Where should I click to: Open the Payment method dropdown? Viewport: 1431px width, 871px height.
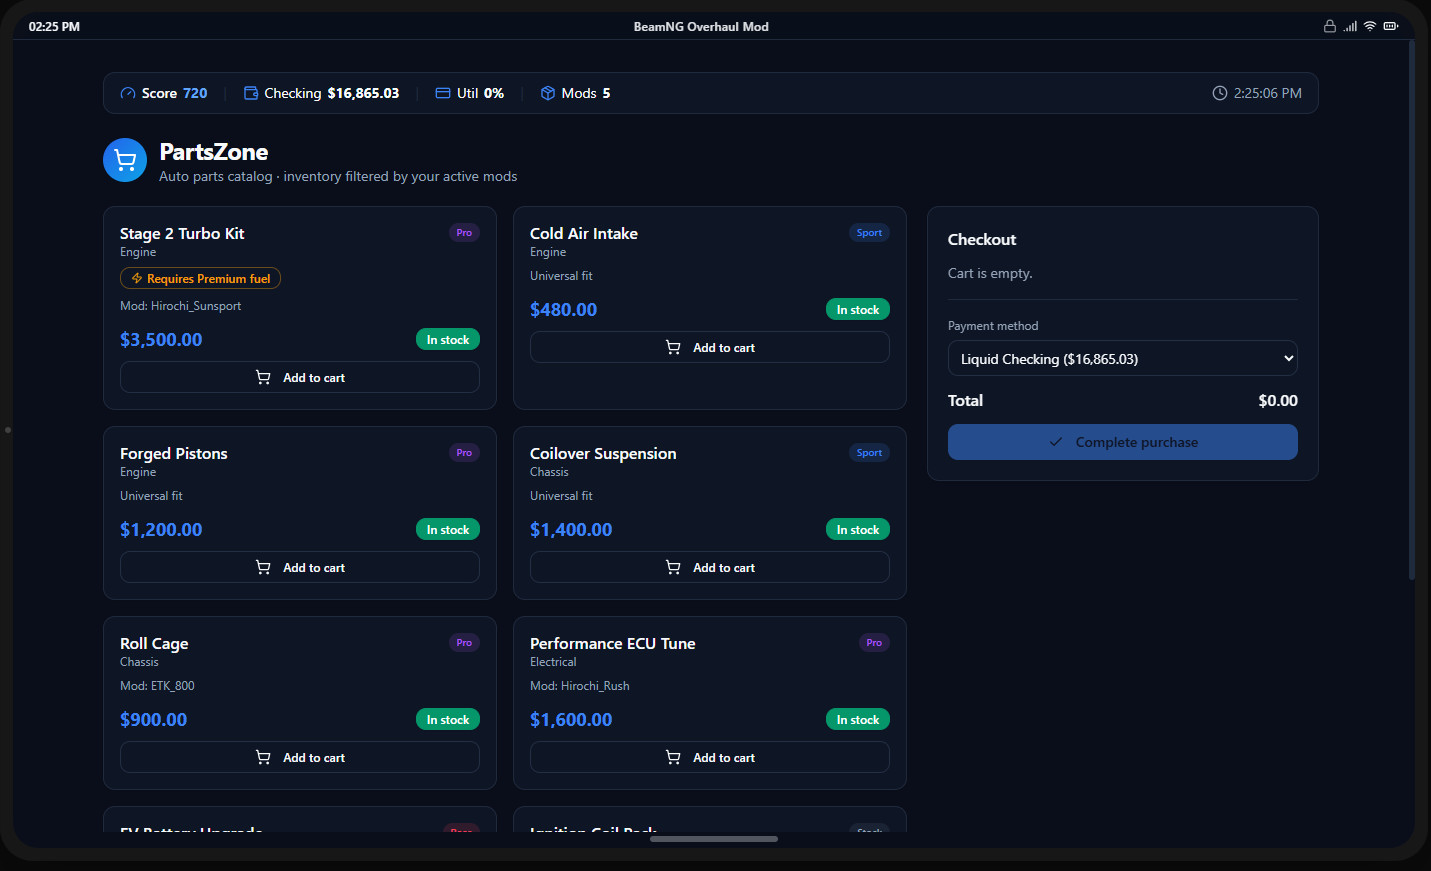point(1123,358)
